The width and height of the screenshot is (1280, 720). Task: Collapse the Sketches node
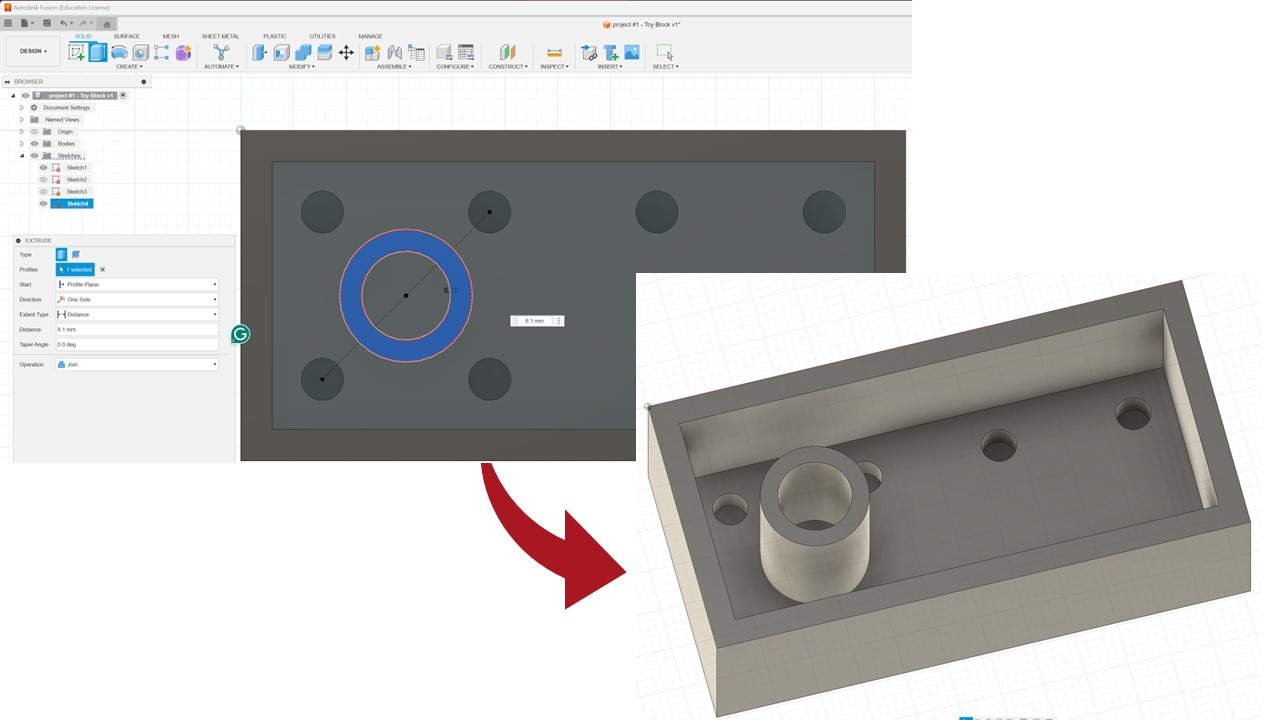pyautogui.click(x=22, y=156)
